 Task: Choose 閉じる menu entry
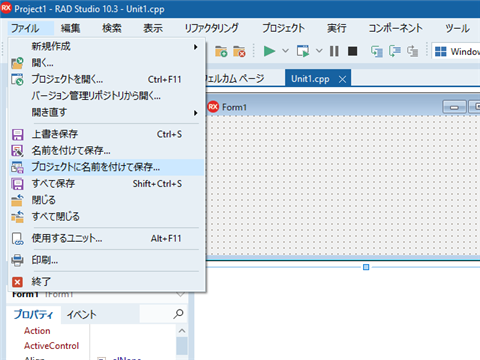click(x=106, y=200)
